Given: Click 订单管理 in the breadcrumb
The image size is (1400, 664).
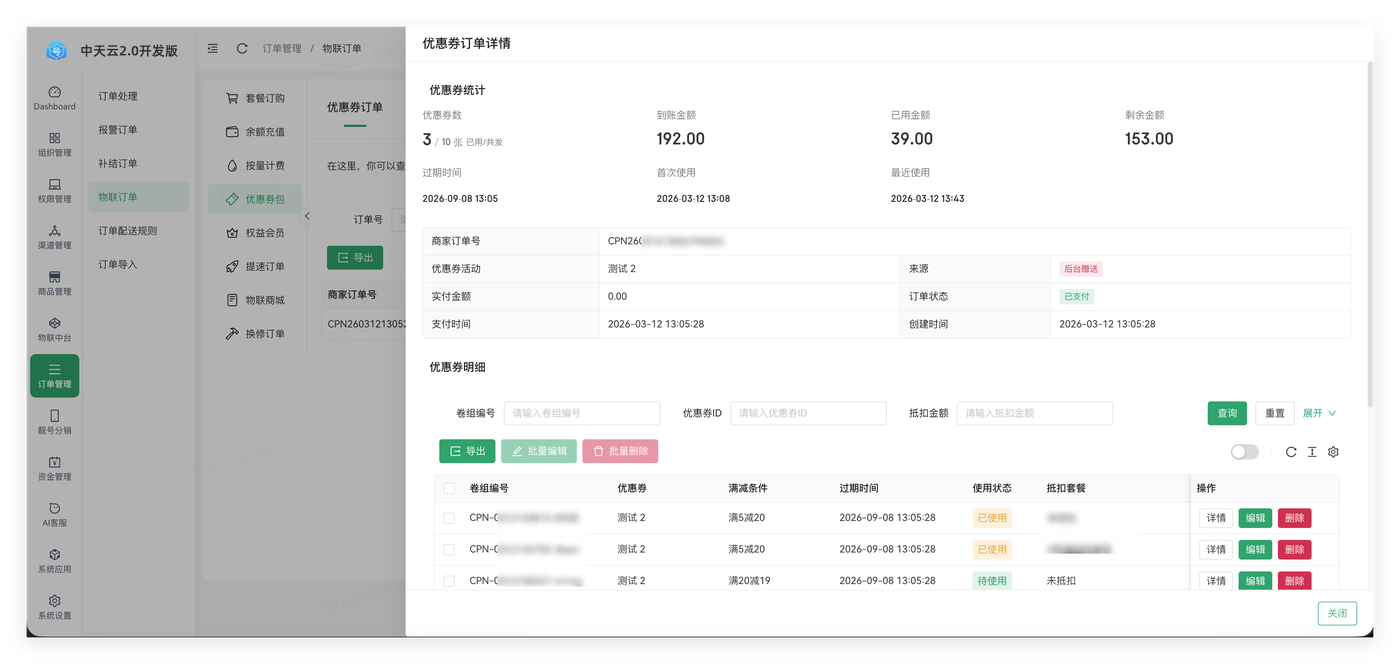Looking at the screenshot, I should (282, 48).
